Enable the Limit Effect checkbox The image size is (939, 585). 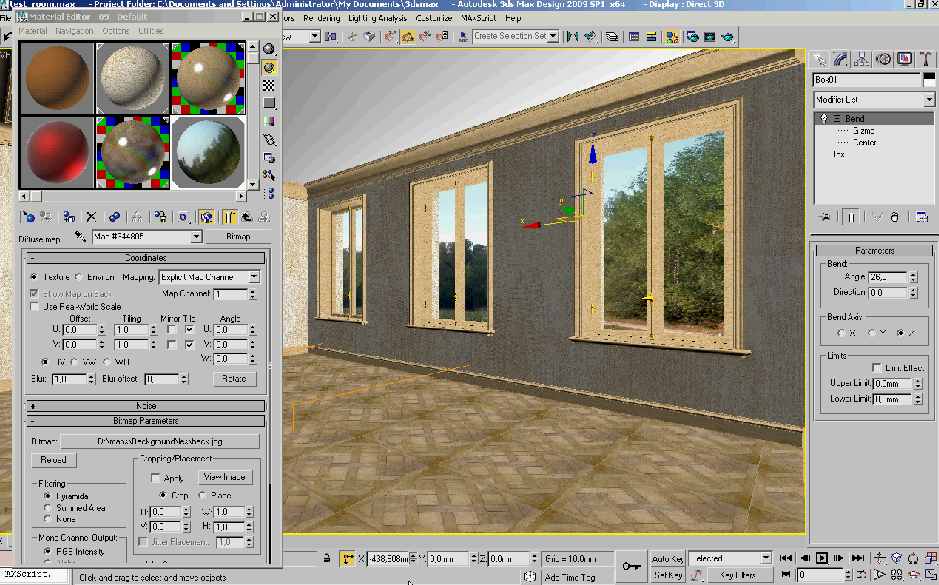[x=877, y=368]
